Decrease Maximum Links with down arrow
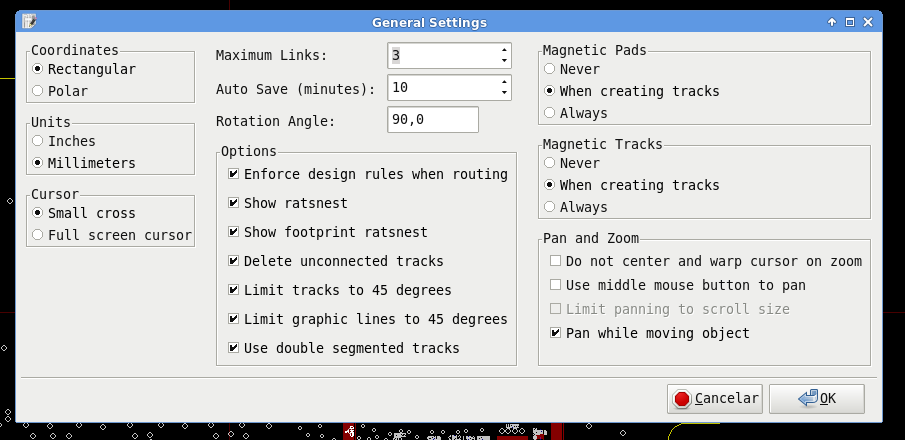This screenshot has width=905, height=440. 504,61
